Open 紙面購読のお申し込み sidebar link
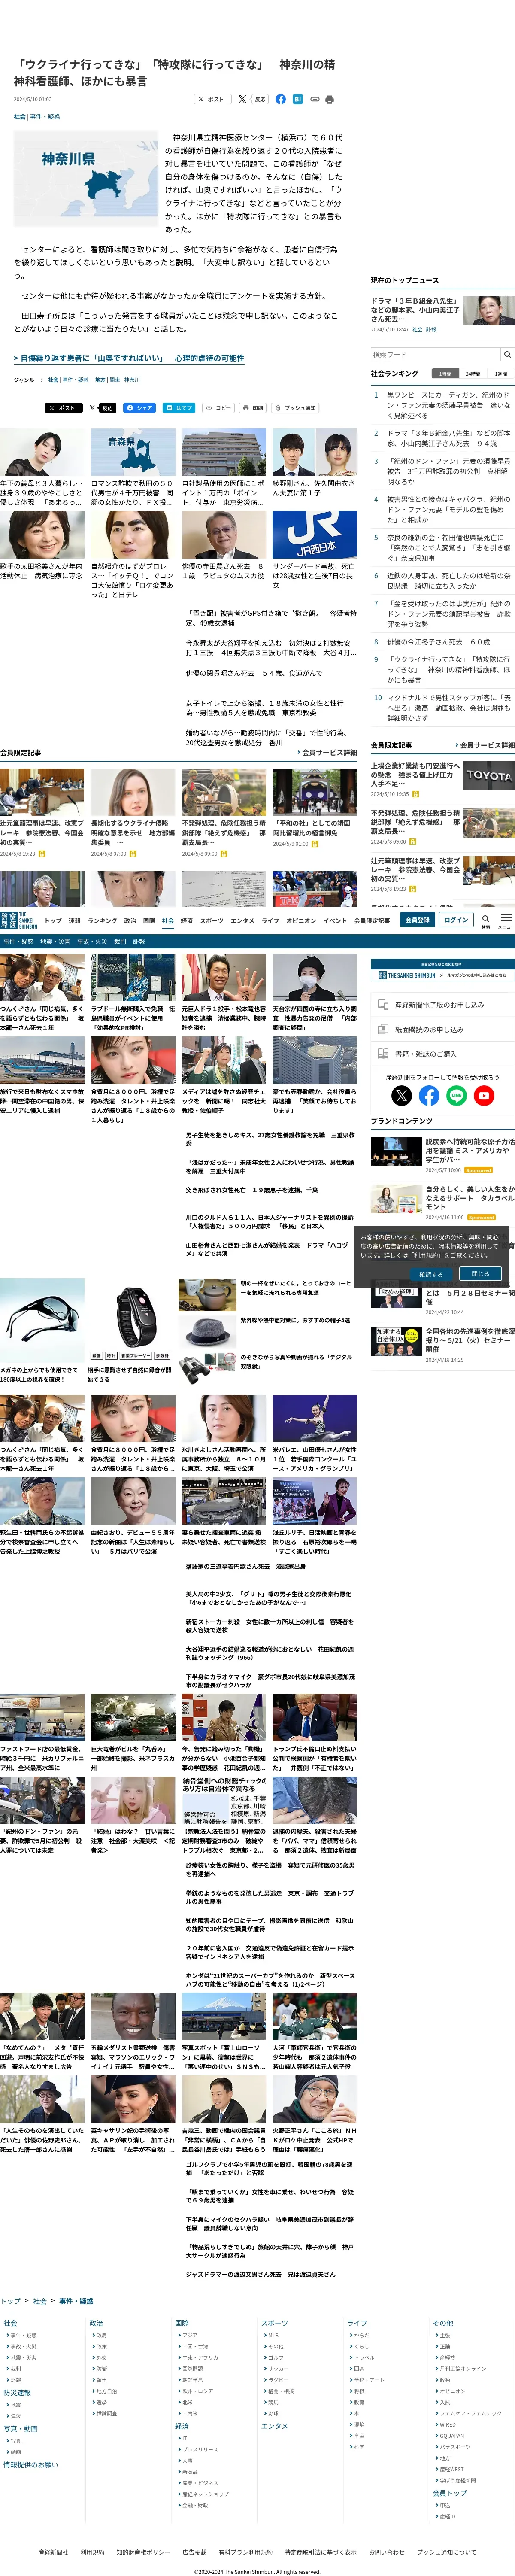The image size is (515, 2576). (x=443, y=1029)
